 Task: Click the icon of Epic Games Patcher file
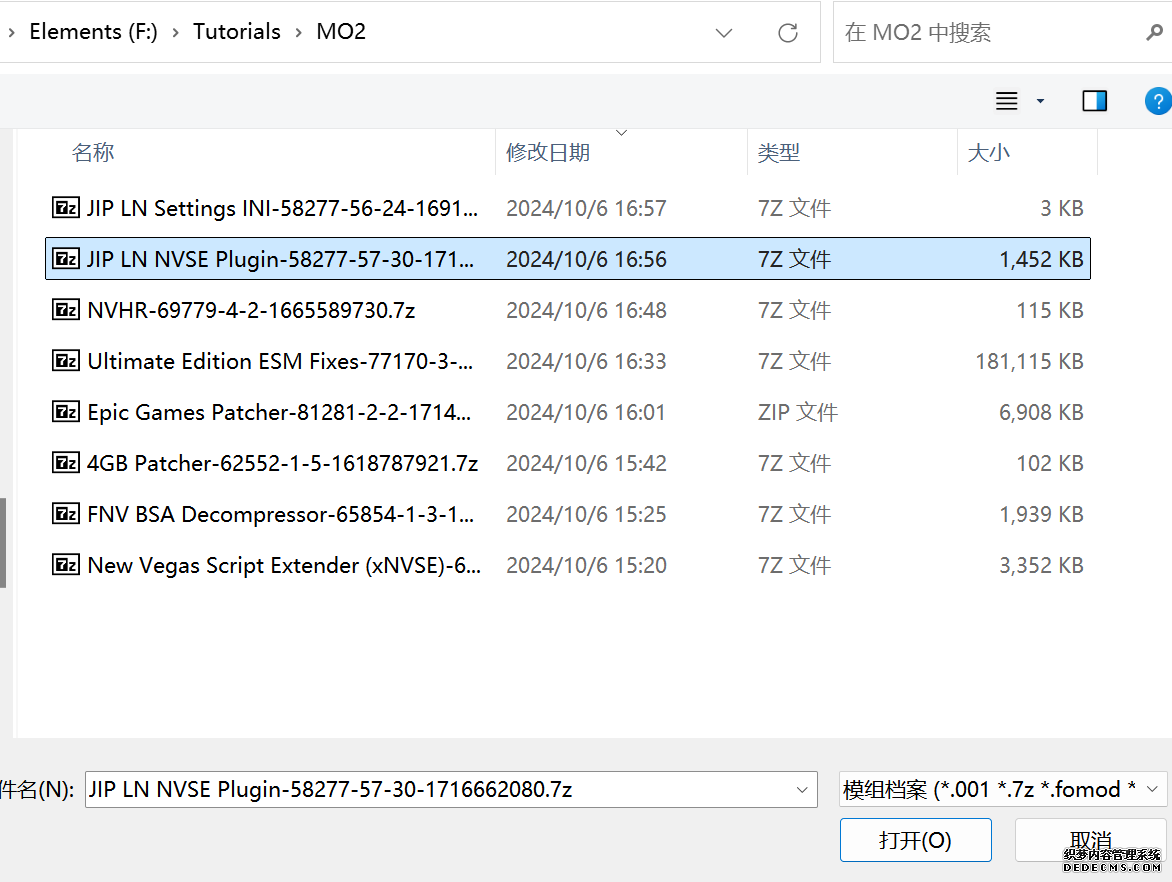[x=66, y=412]
